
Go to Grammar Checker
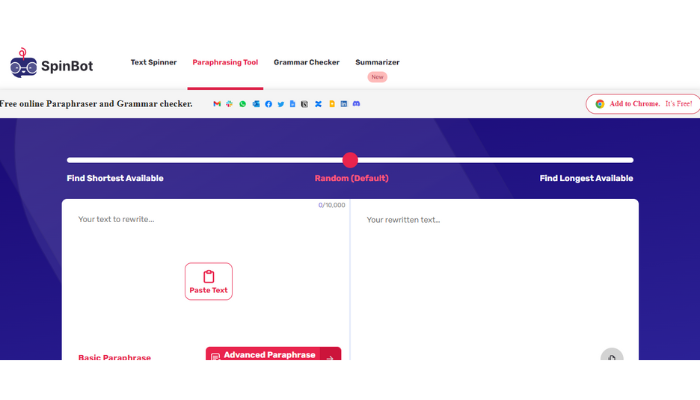(x=306, y=62)
